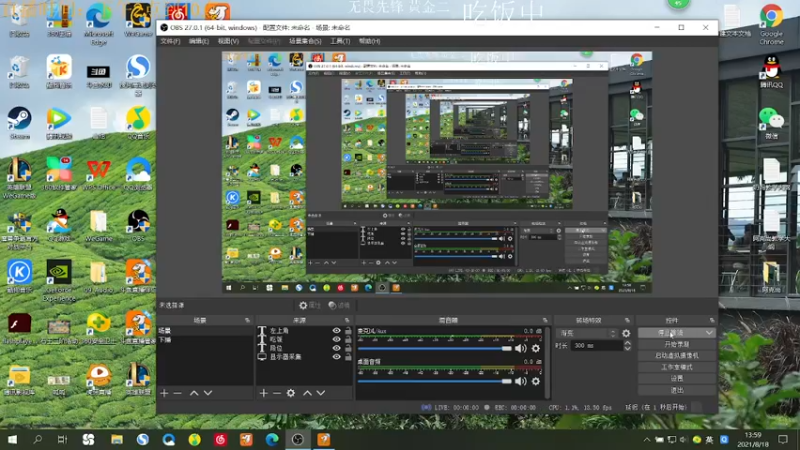Open Google Chrome desktop icon

coord(771,24)
